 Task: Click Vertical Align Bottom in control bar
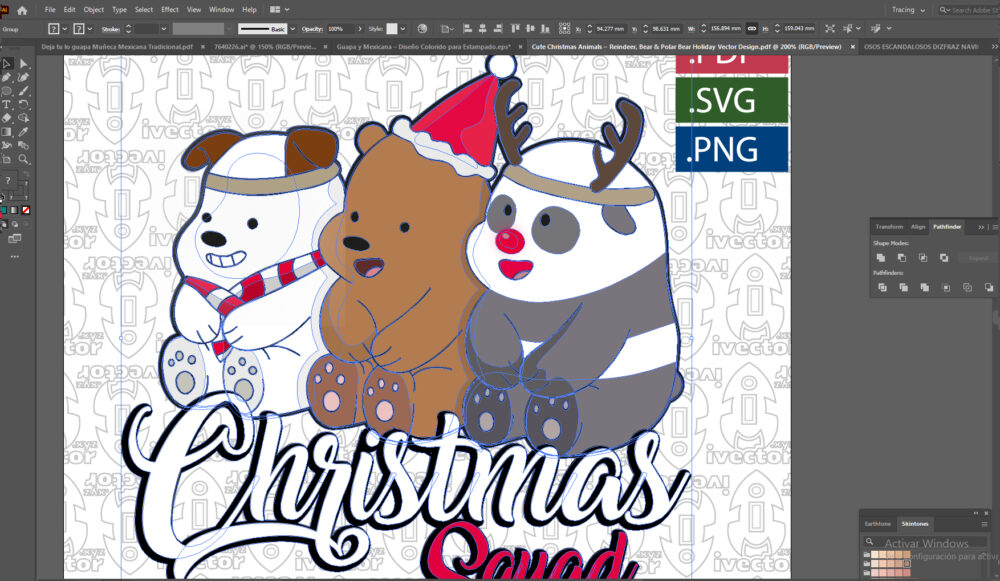(x=545, y=29)
